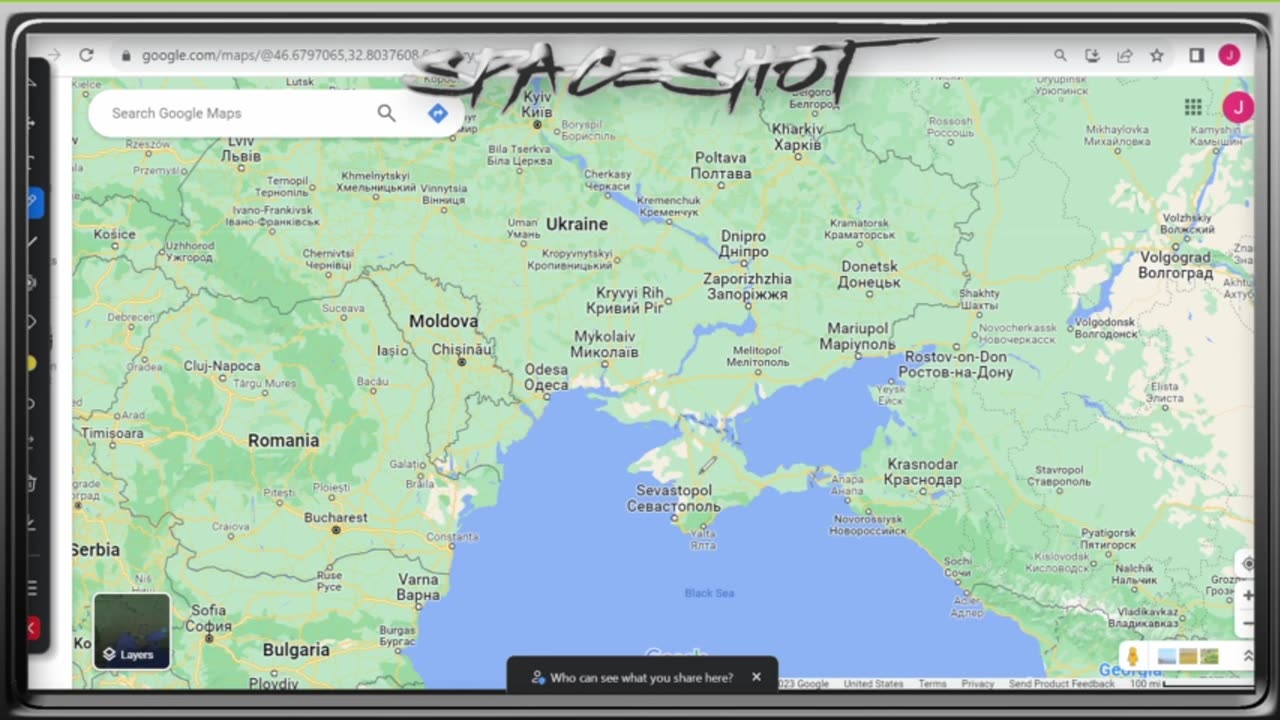This screenshot has width=1280, height=720.
Task: Click the magnifier in Search Google Maps box
Action: (x=386, y=113)
